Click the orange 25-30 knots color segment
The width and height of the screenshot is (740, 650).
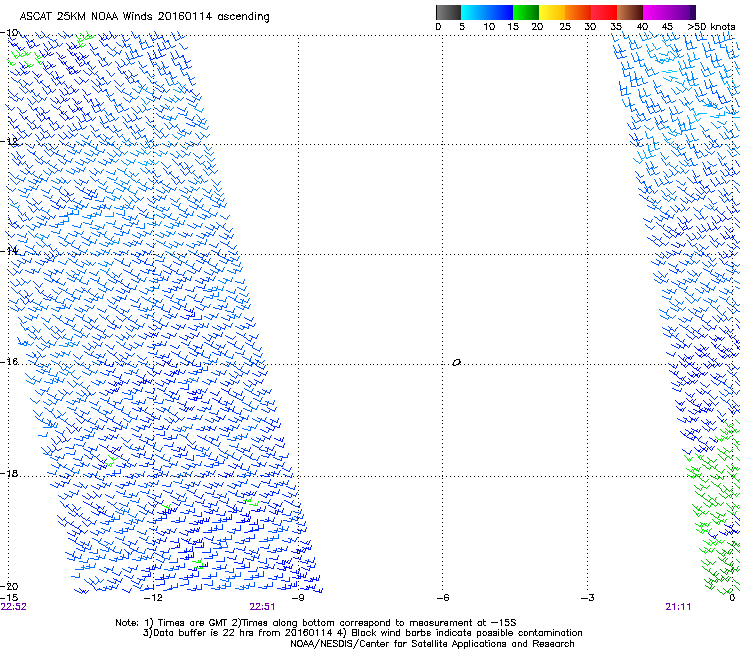[578, 12]
